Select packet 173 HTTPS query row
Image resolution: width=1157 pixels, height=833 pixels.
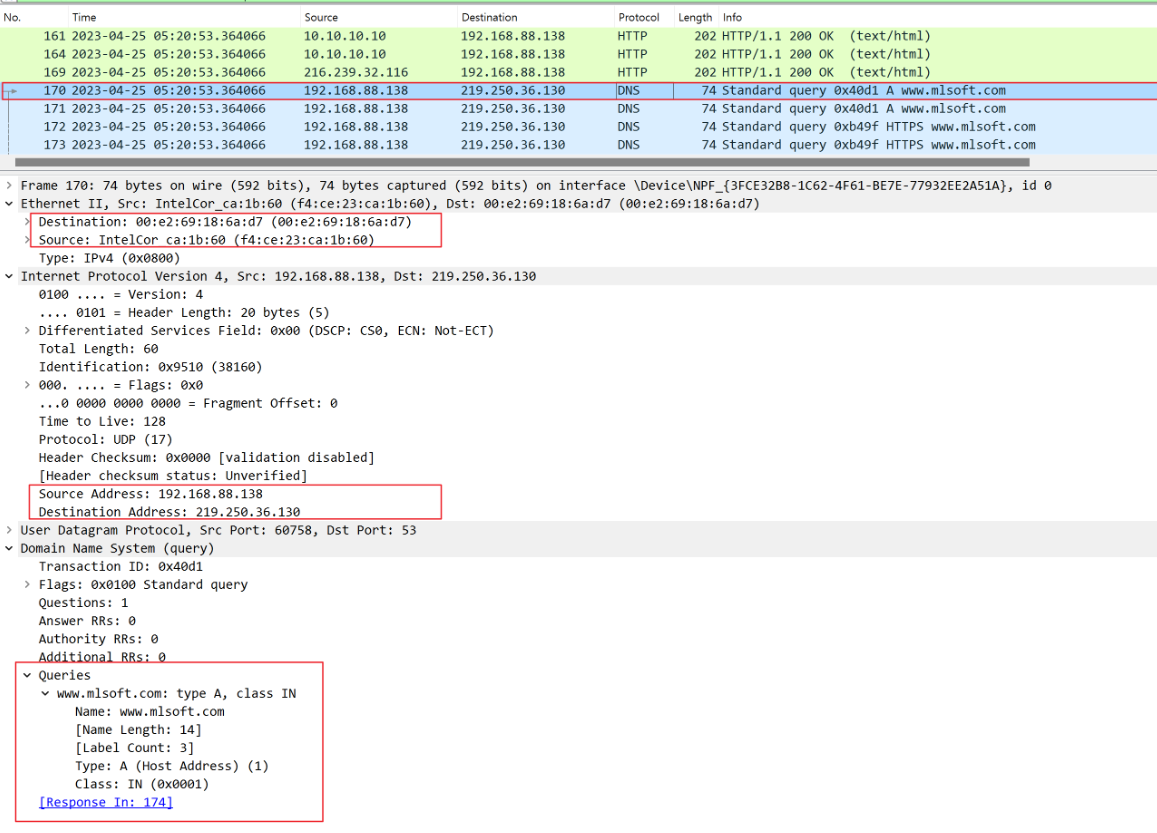click(x=578, y=145)
